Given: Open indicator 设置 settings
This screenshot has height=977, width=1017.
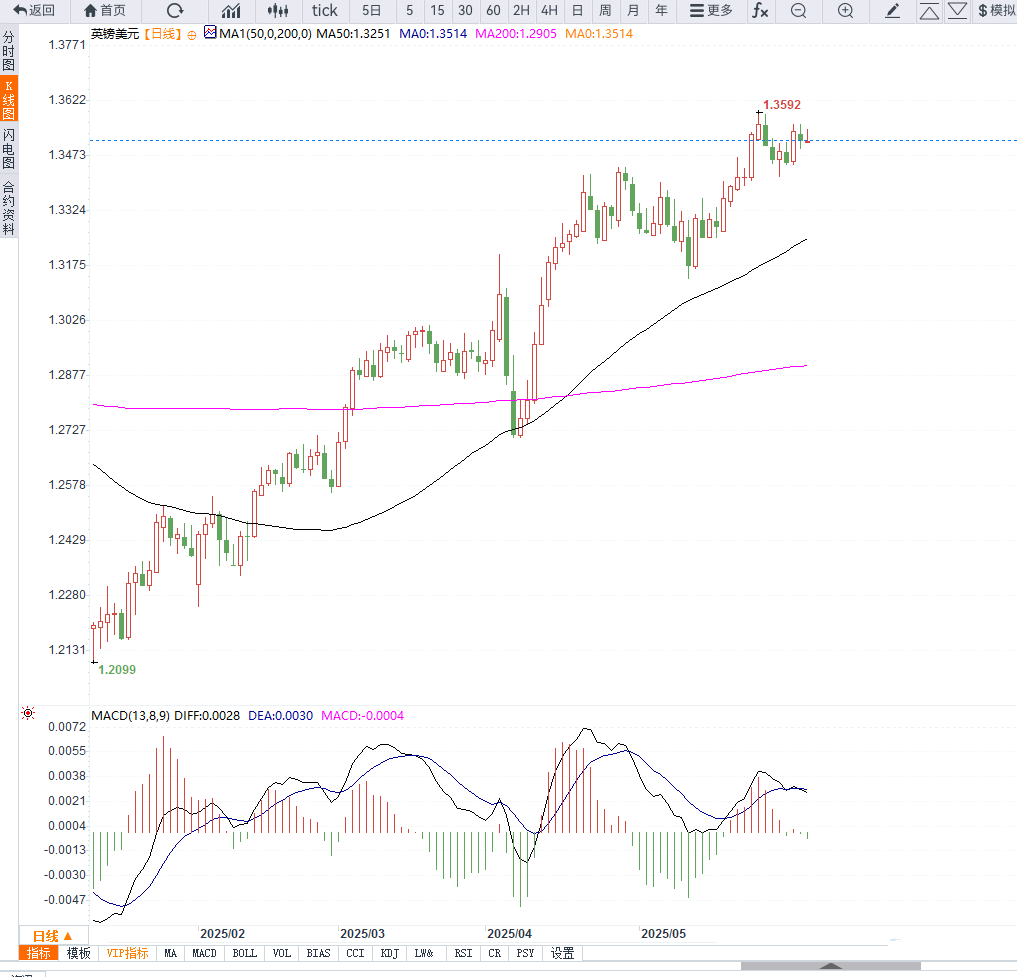Looking at the screenshot, I should tap(562, 953).
